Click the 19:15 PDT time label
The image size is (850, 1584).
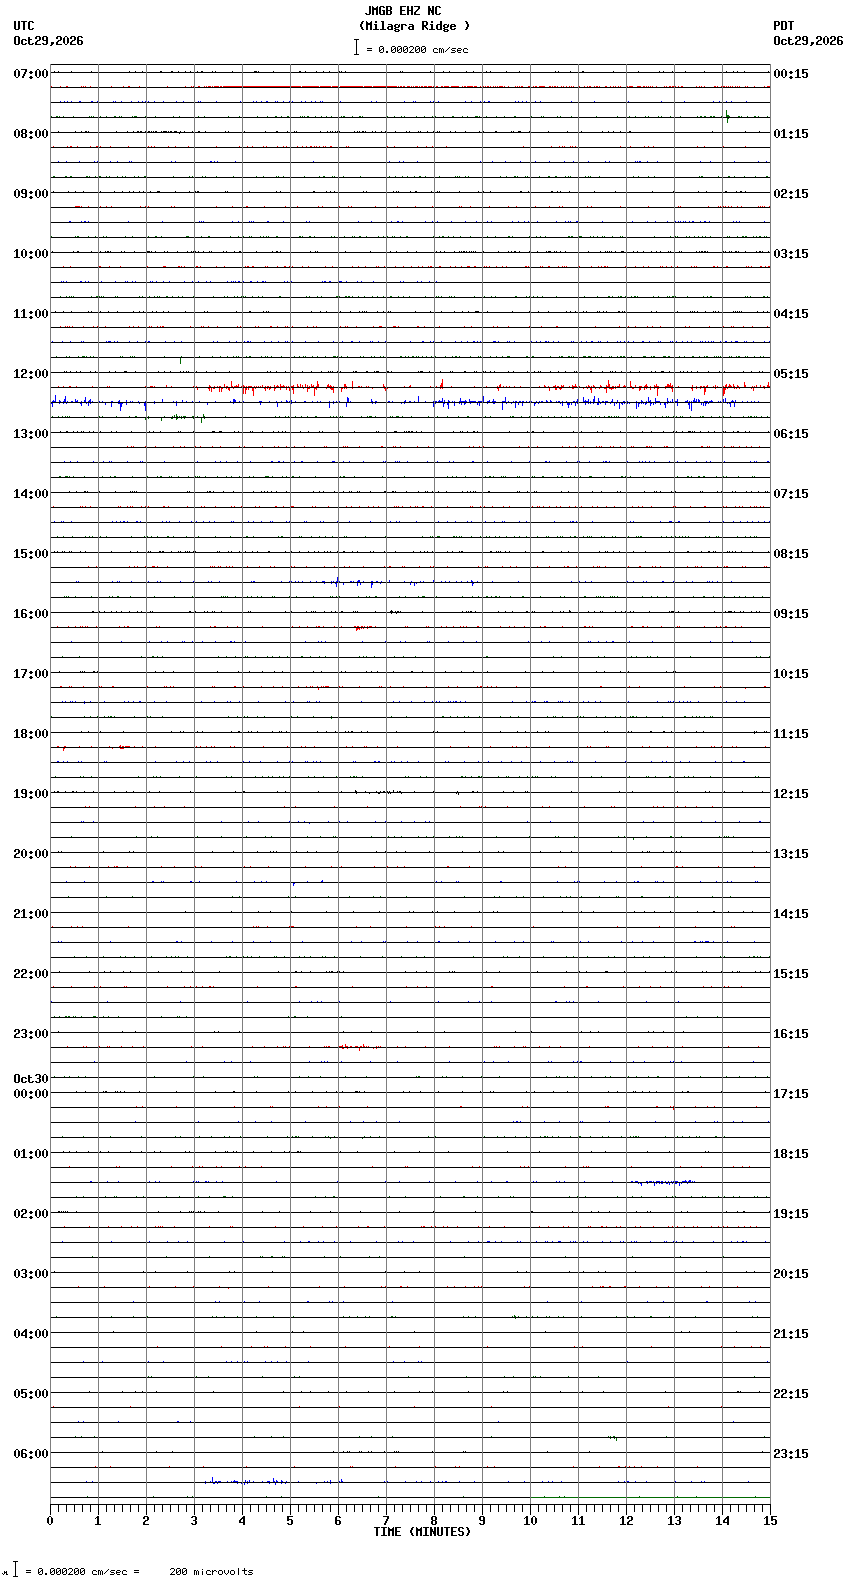791,1214
